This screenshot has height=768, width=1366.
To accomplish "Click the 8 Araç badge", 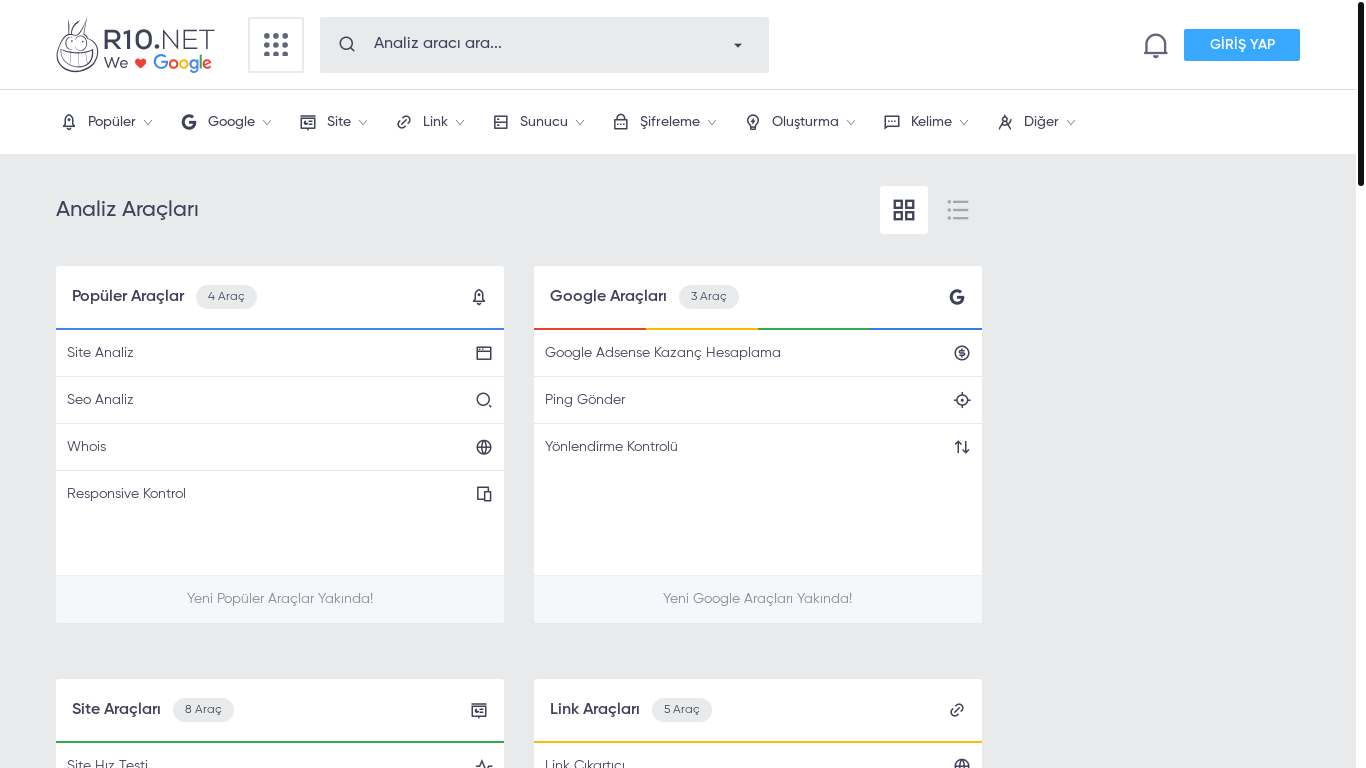I will [203, 710].
